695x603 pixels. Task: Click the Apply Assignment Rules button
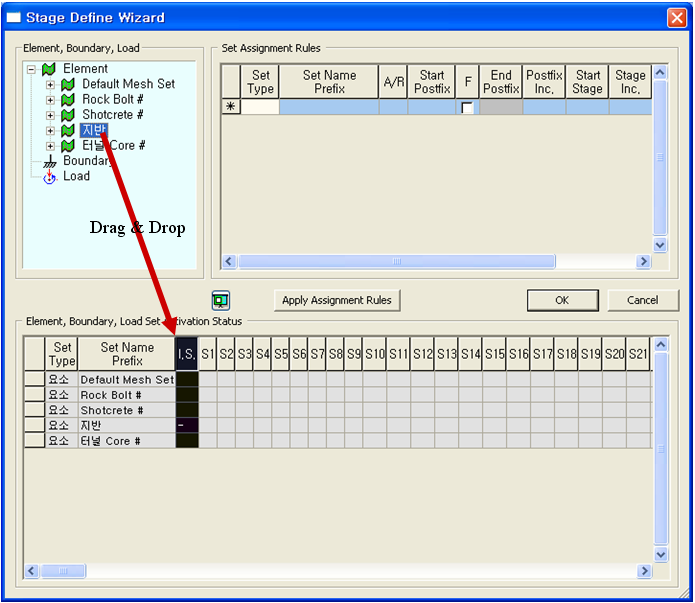[337, 300]
